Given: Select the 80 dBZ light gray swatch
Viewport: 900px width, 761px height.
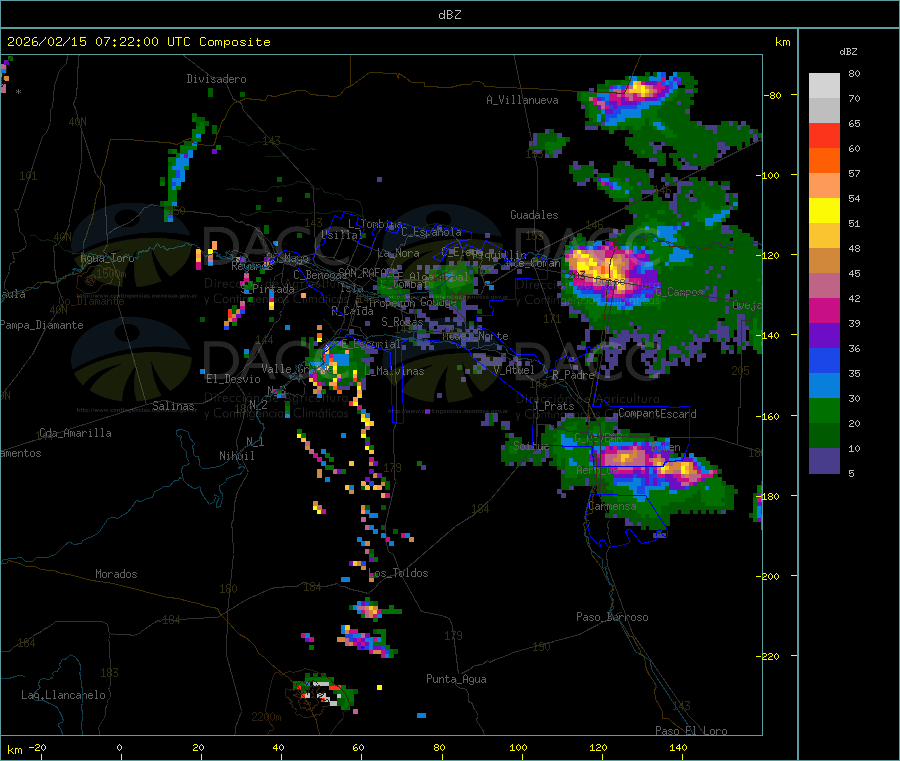Looking at the screenshot, I should point(824,86).
